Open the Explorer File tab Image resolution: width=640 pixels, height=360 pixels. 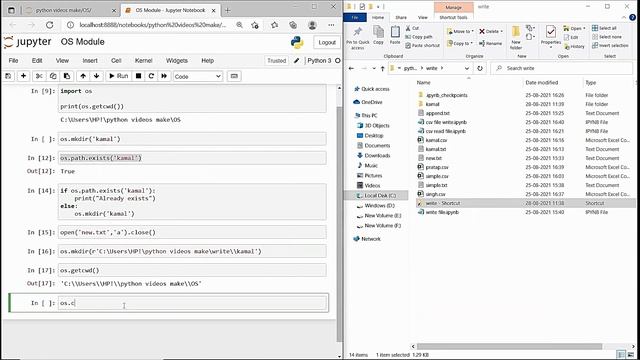pyautogui.click(x=355, y=17)
